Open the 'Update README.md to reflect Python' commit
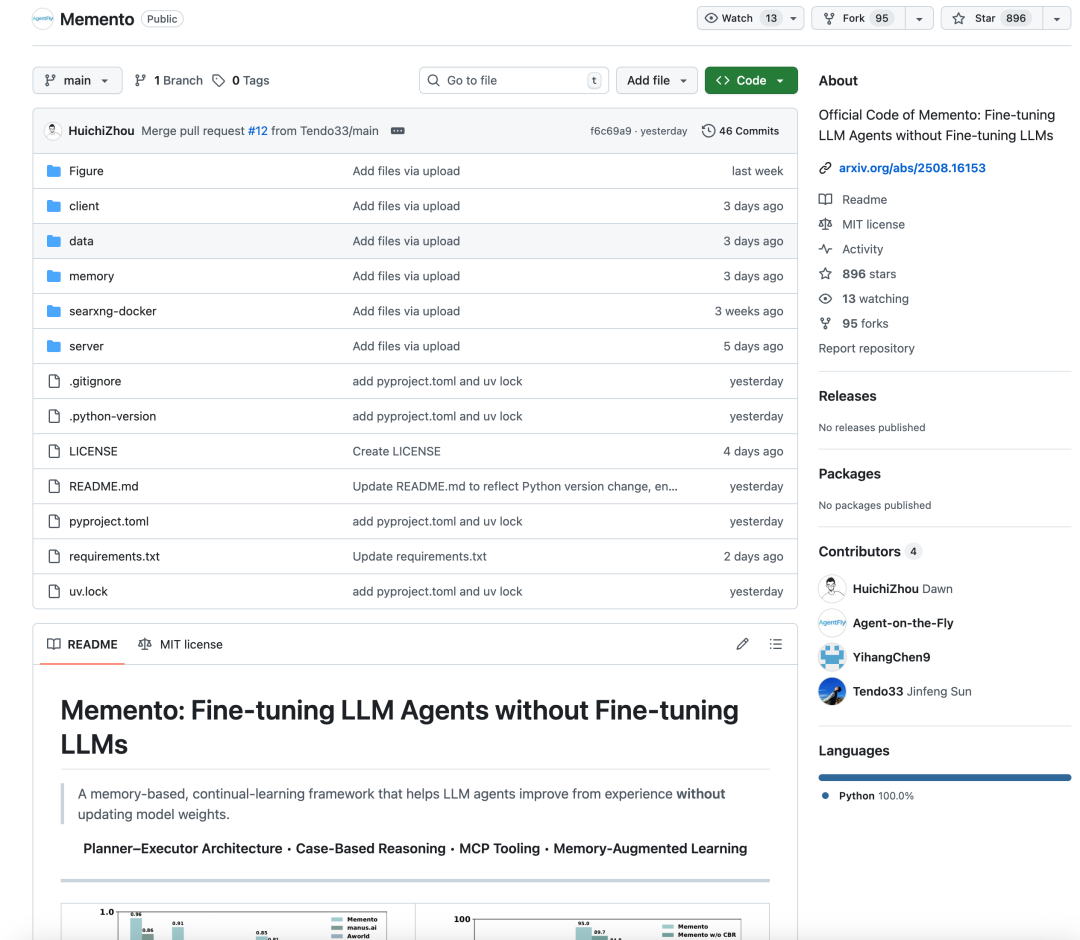 tap(515, 487)
